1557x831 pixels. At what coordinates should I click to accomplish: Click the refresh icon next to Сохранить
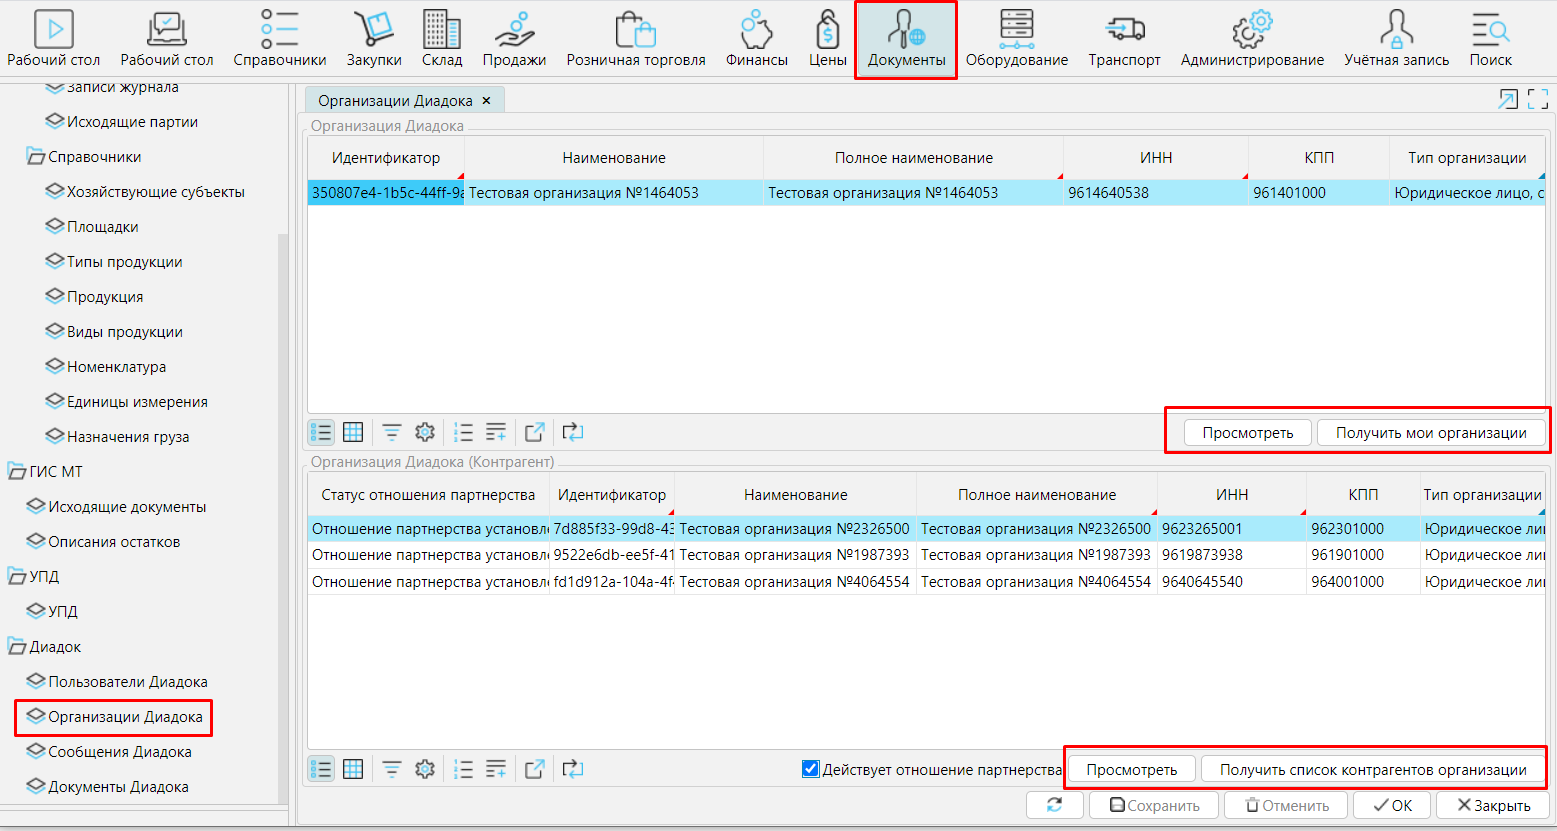[1054, 805]
